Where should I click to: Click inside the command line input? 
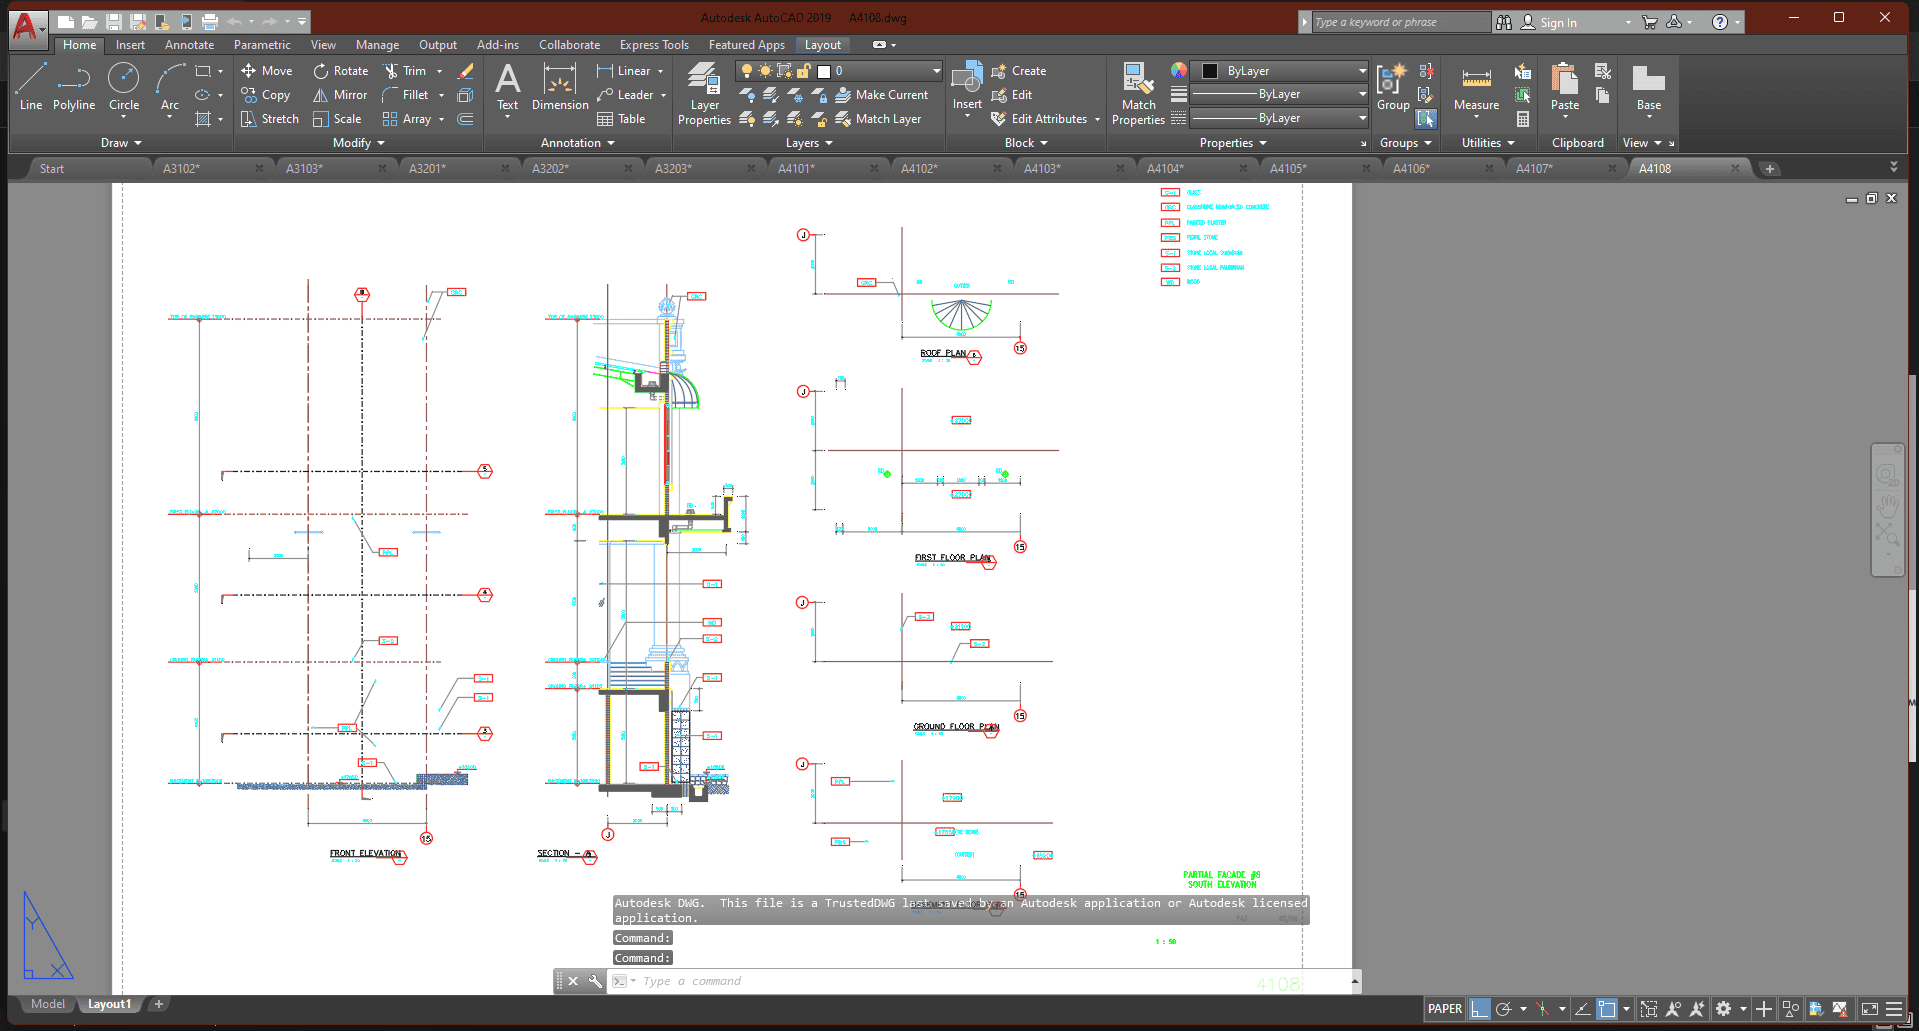[900, 981]
